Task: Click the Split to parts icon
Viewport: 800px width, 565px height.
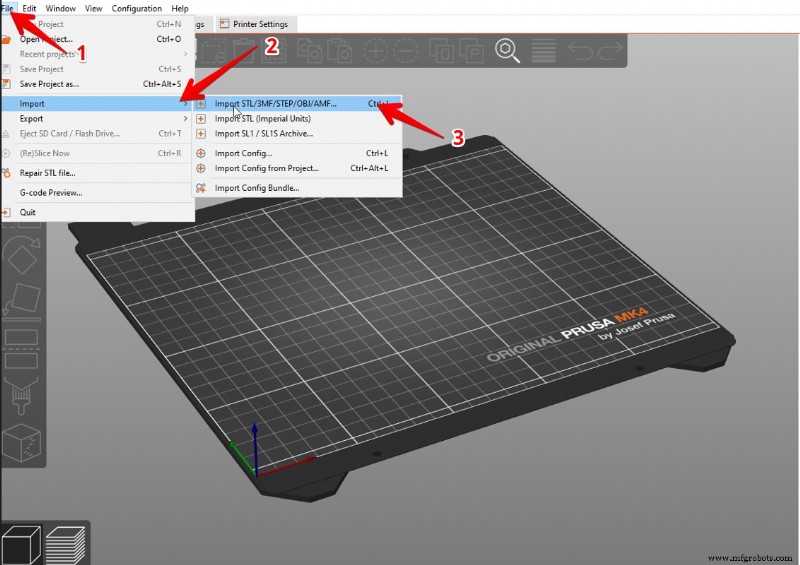Action: [x=471, y=51]
